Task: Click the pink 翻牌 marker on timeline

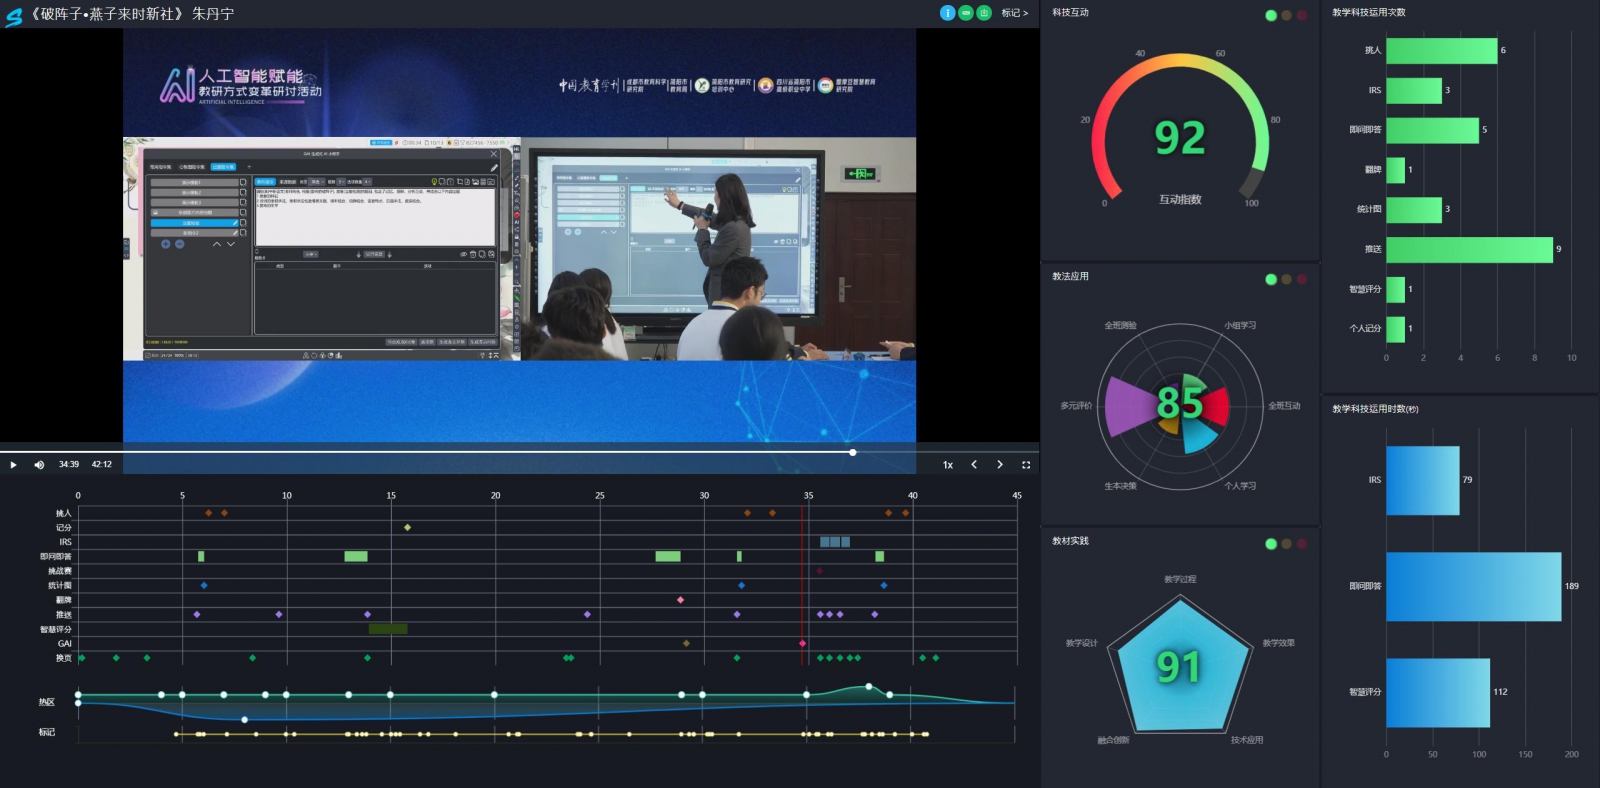Action: pyautogui.click(x=680, y=600)
